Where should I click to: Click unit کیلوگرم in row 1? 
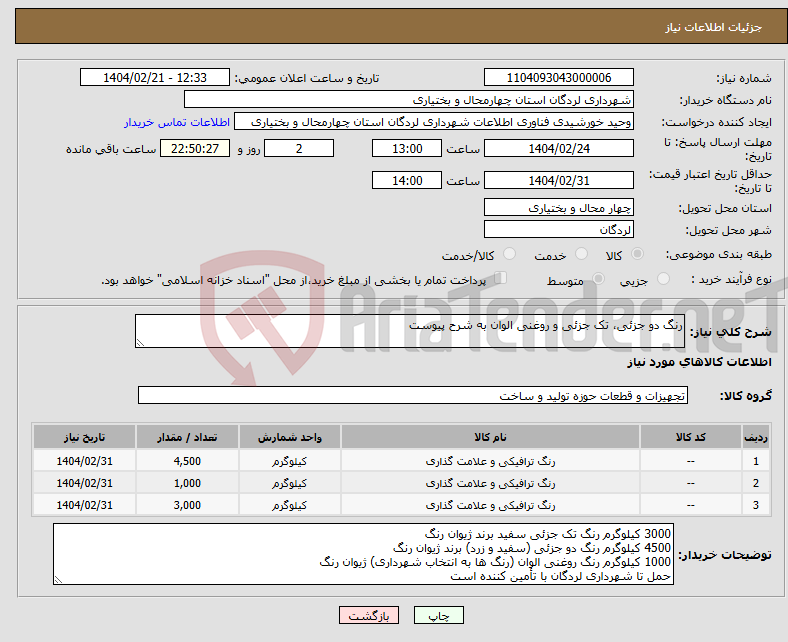pyautogui.click(x=289, y=461)
